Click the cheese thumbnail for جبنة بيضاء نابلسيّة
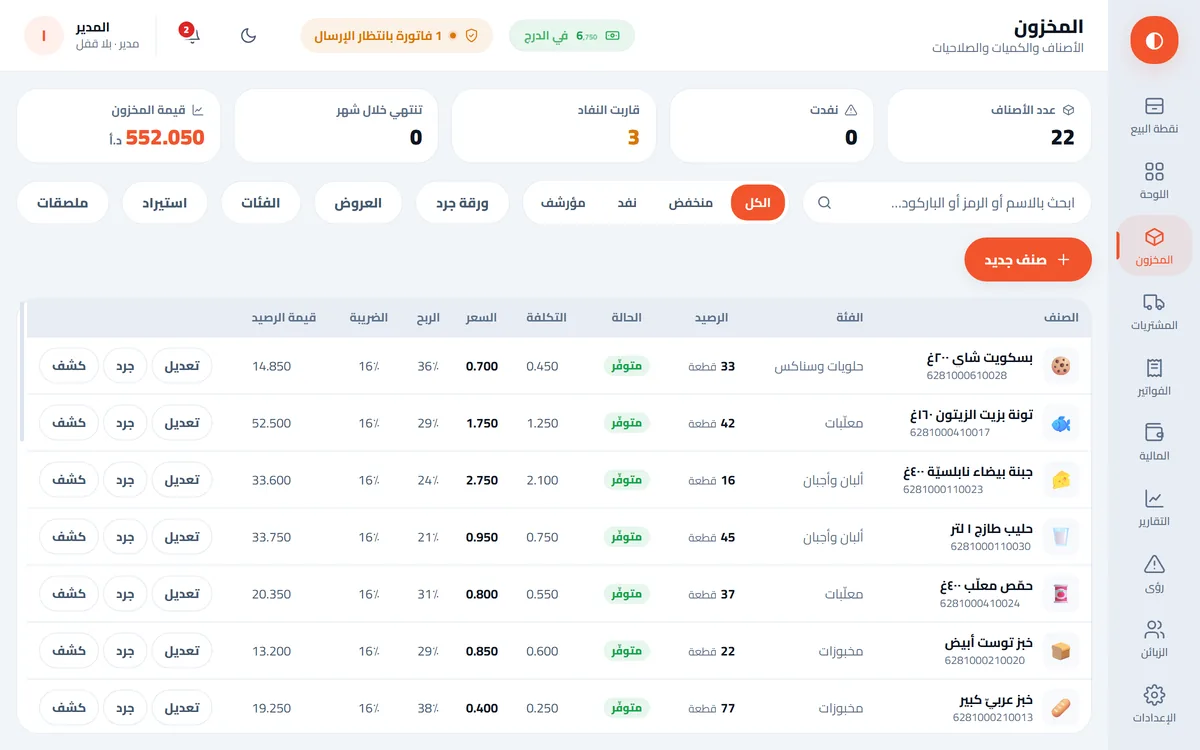Screen dimensions: 1200x750 (x=1061, y=480)
